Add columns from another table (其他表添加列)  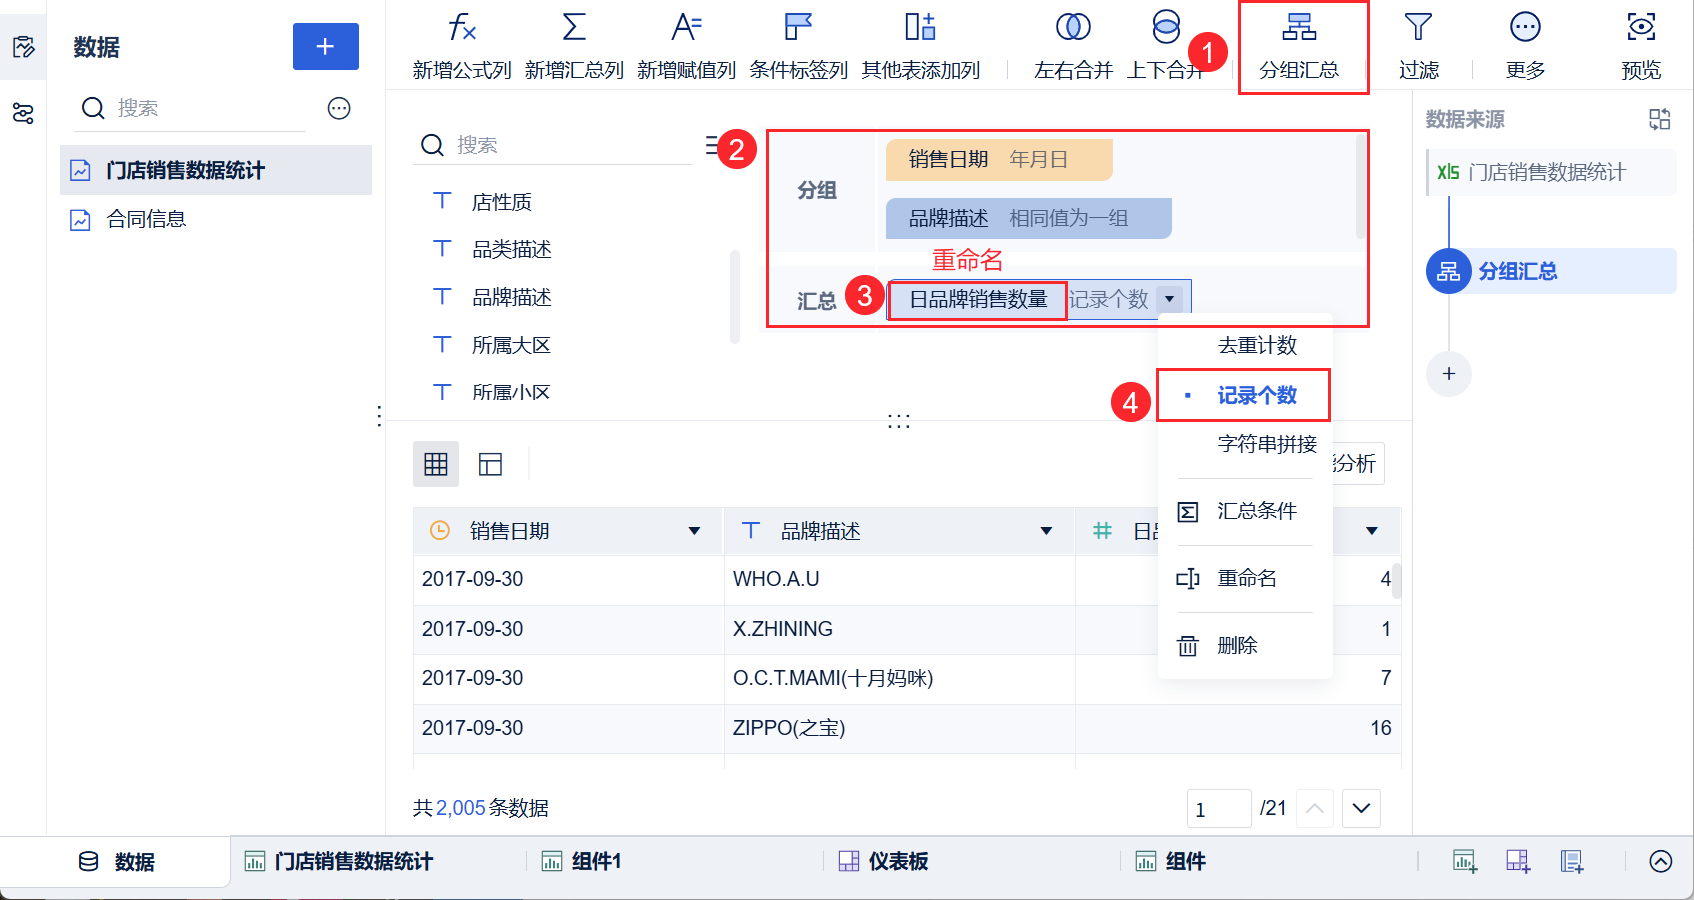click(x=921, y=45)
